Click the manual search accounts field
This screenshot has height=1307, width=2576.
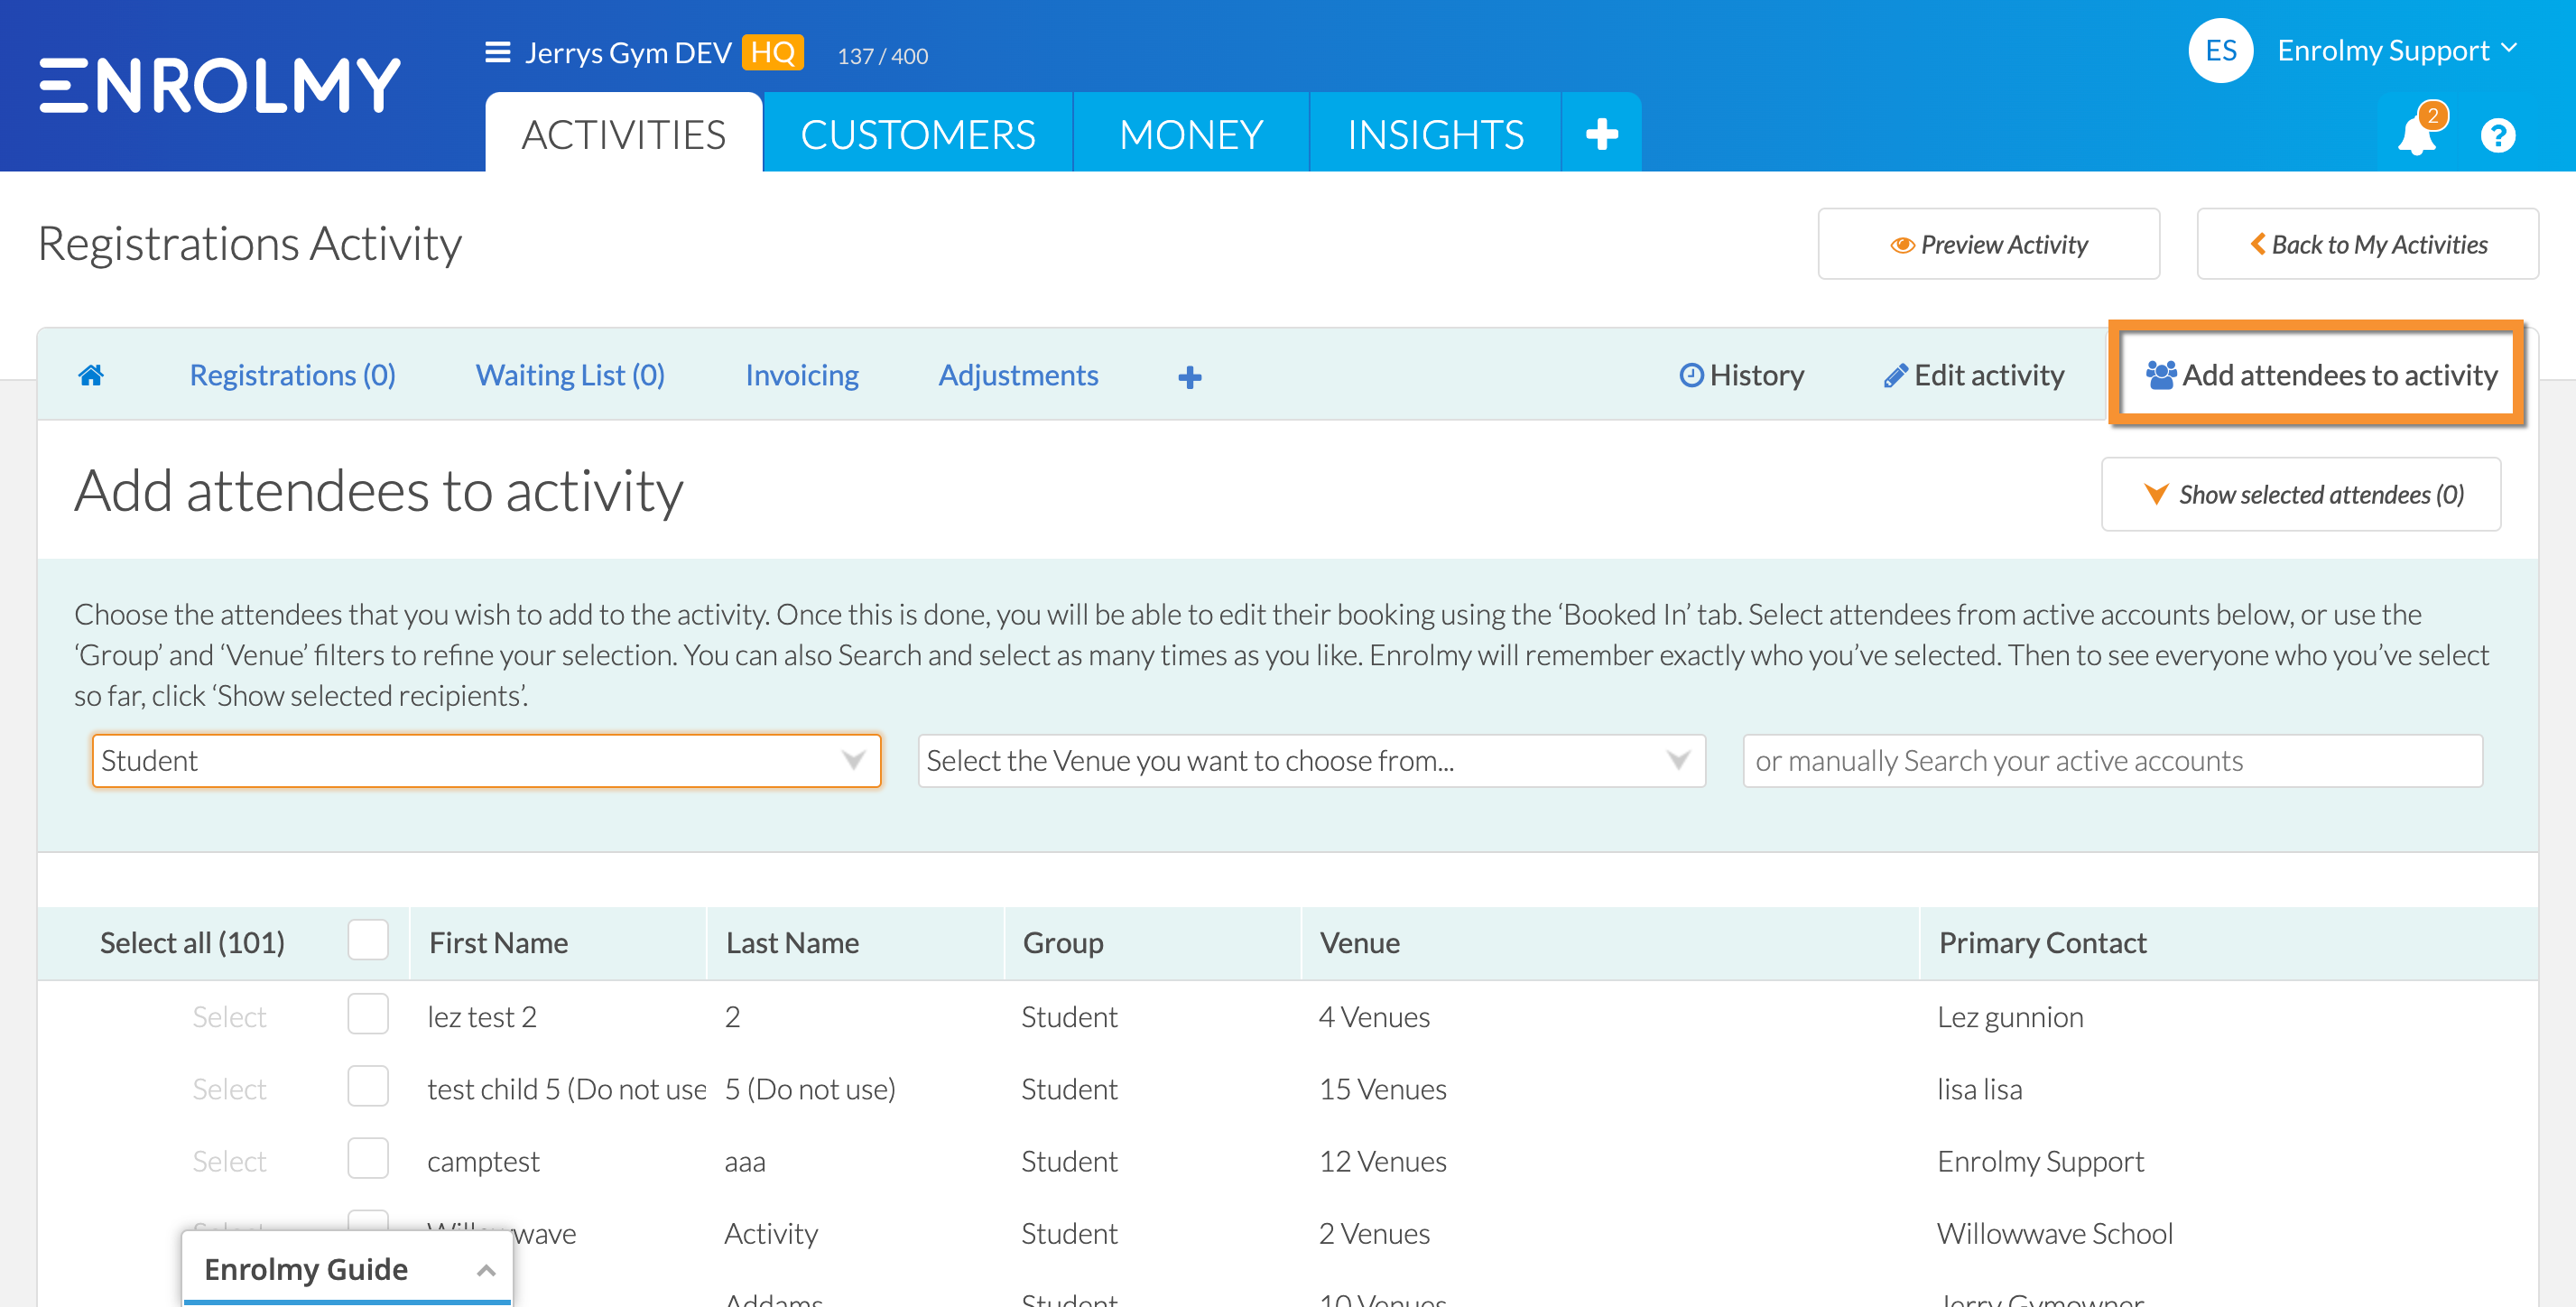pos(2112,761)
